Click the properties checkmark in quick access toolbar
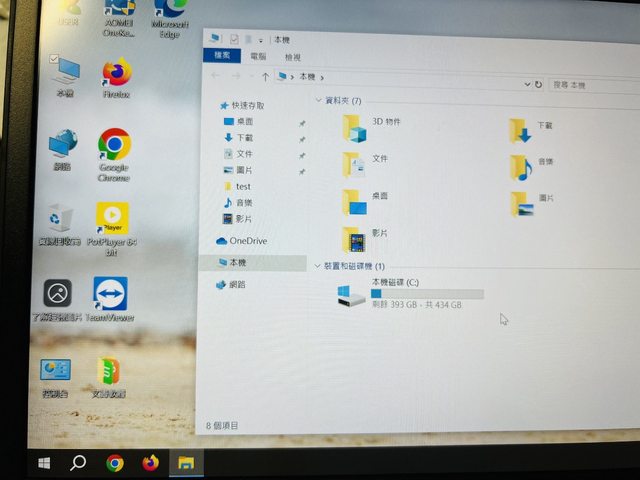640x480 pixels. tap(233, 39)
